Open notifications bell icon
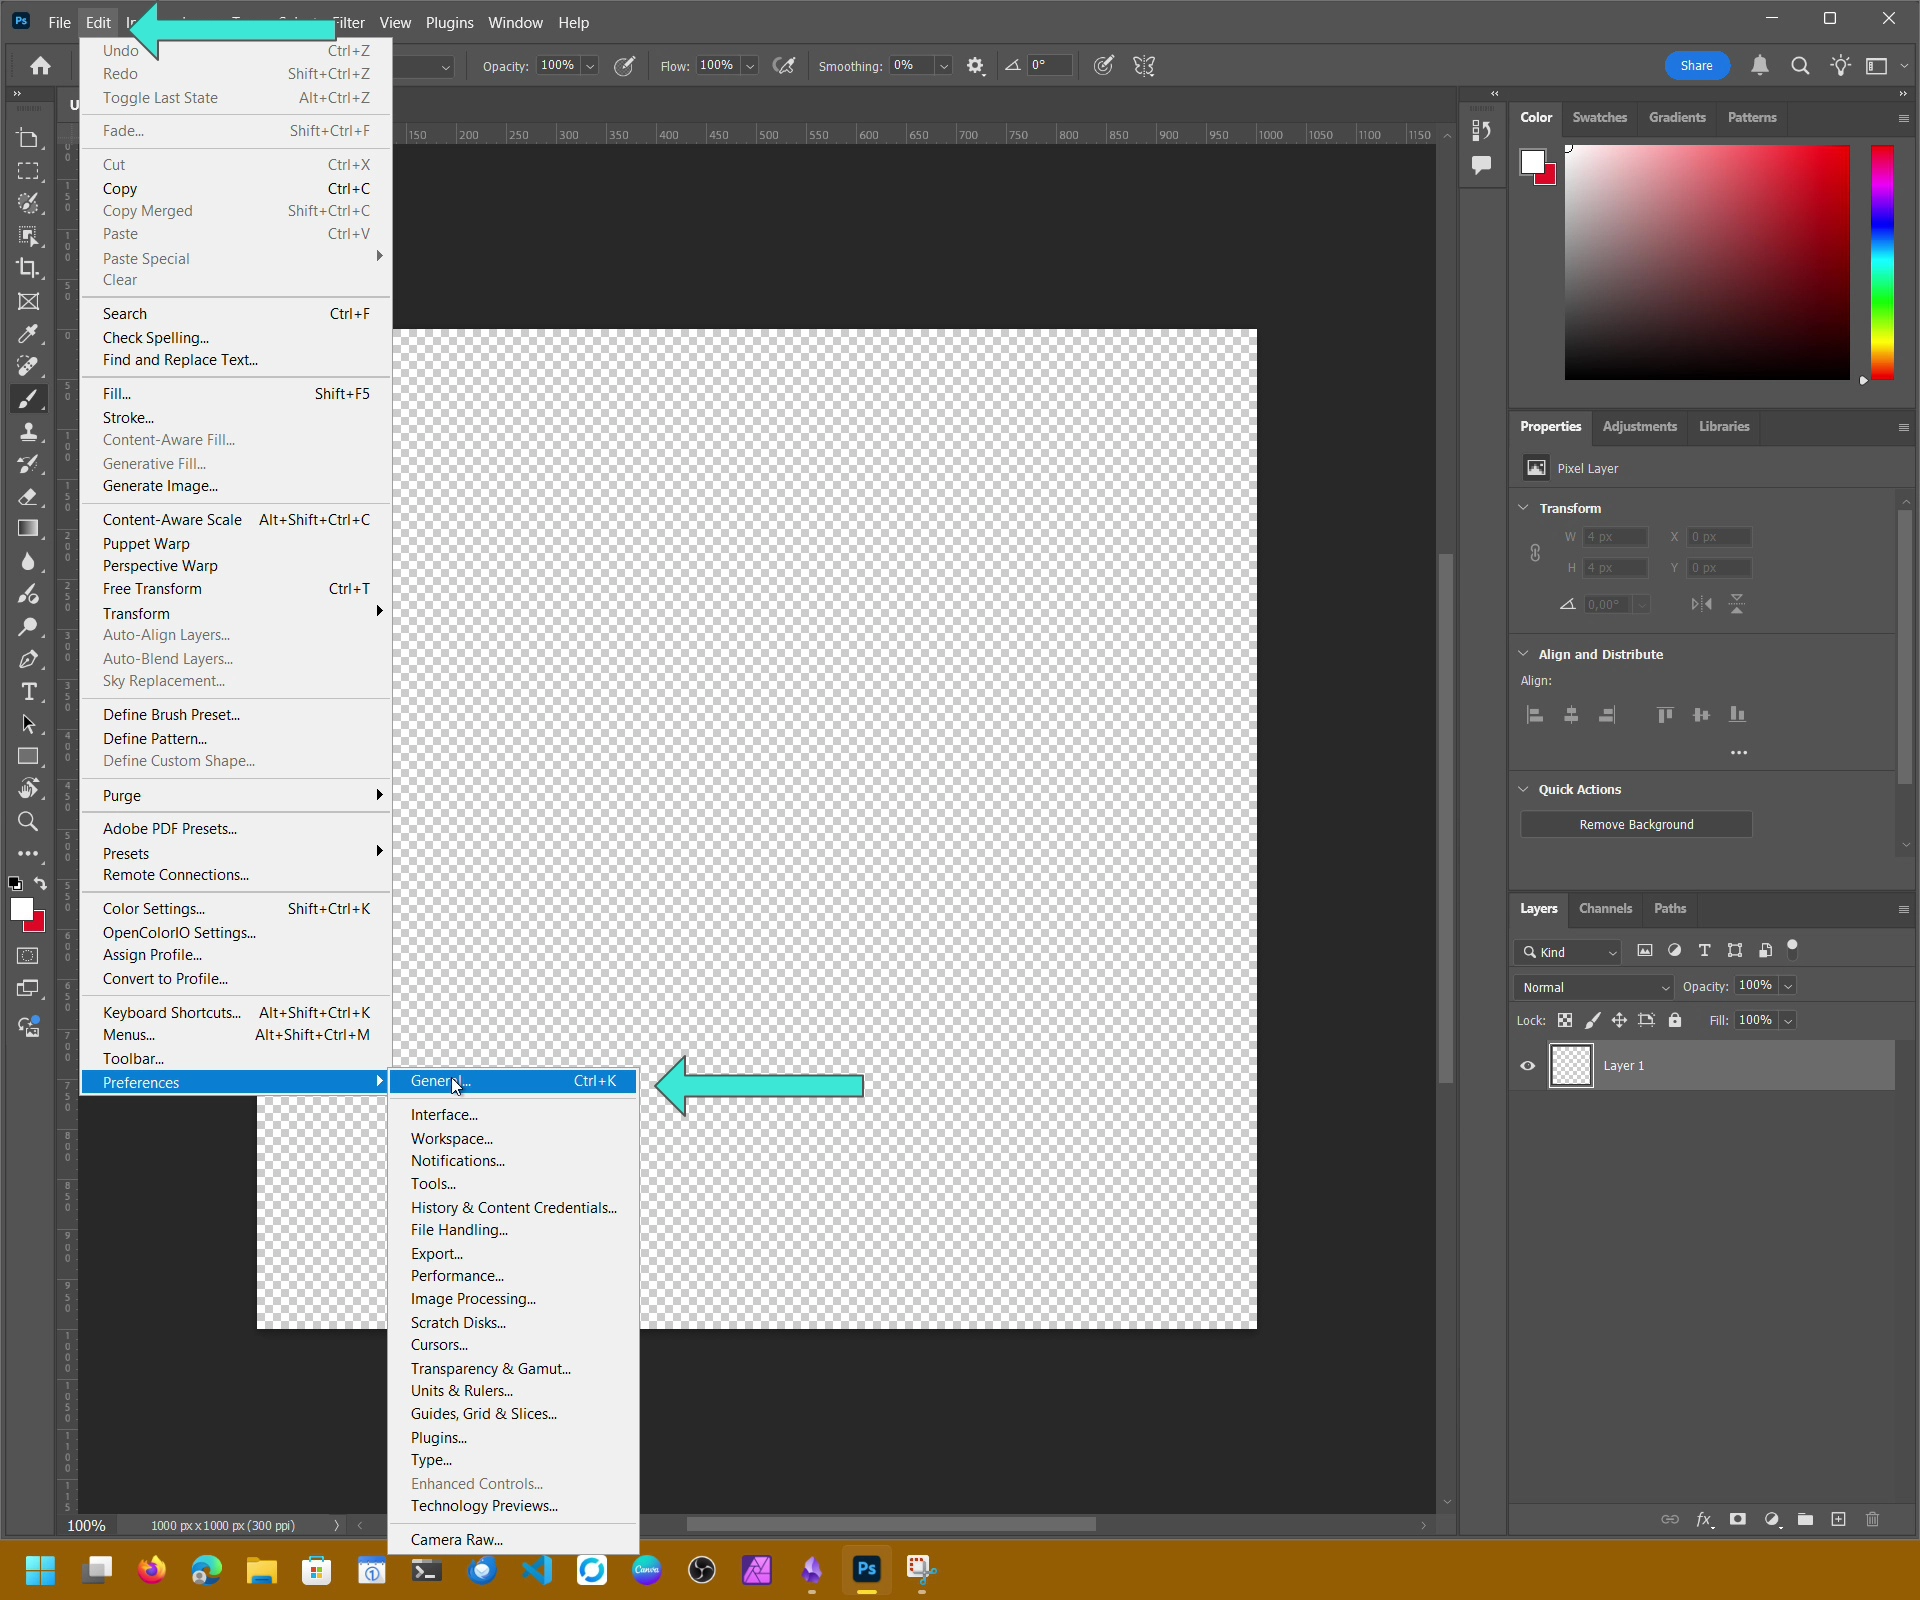 click(1760, 66)
